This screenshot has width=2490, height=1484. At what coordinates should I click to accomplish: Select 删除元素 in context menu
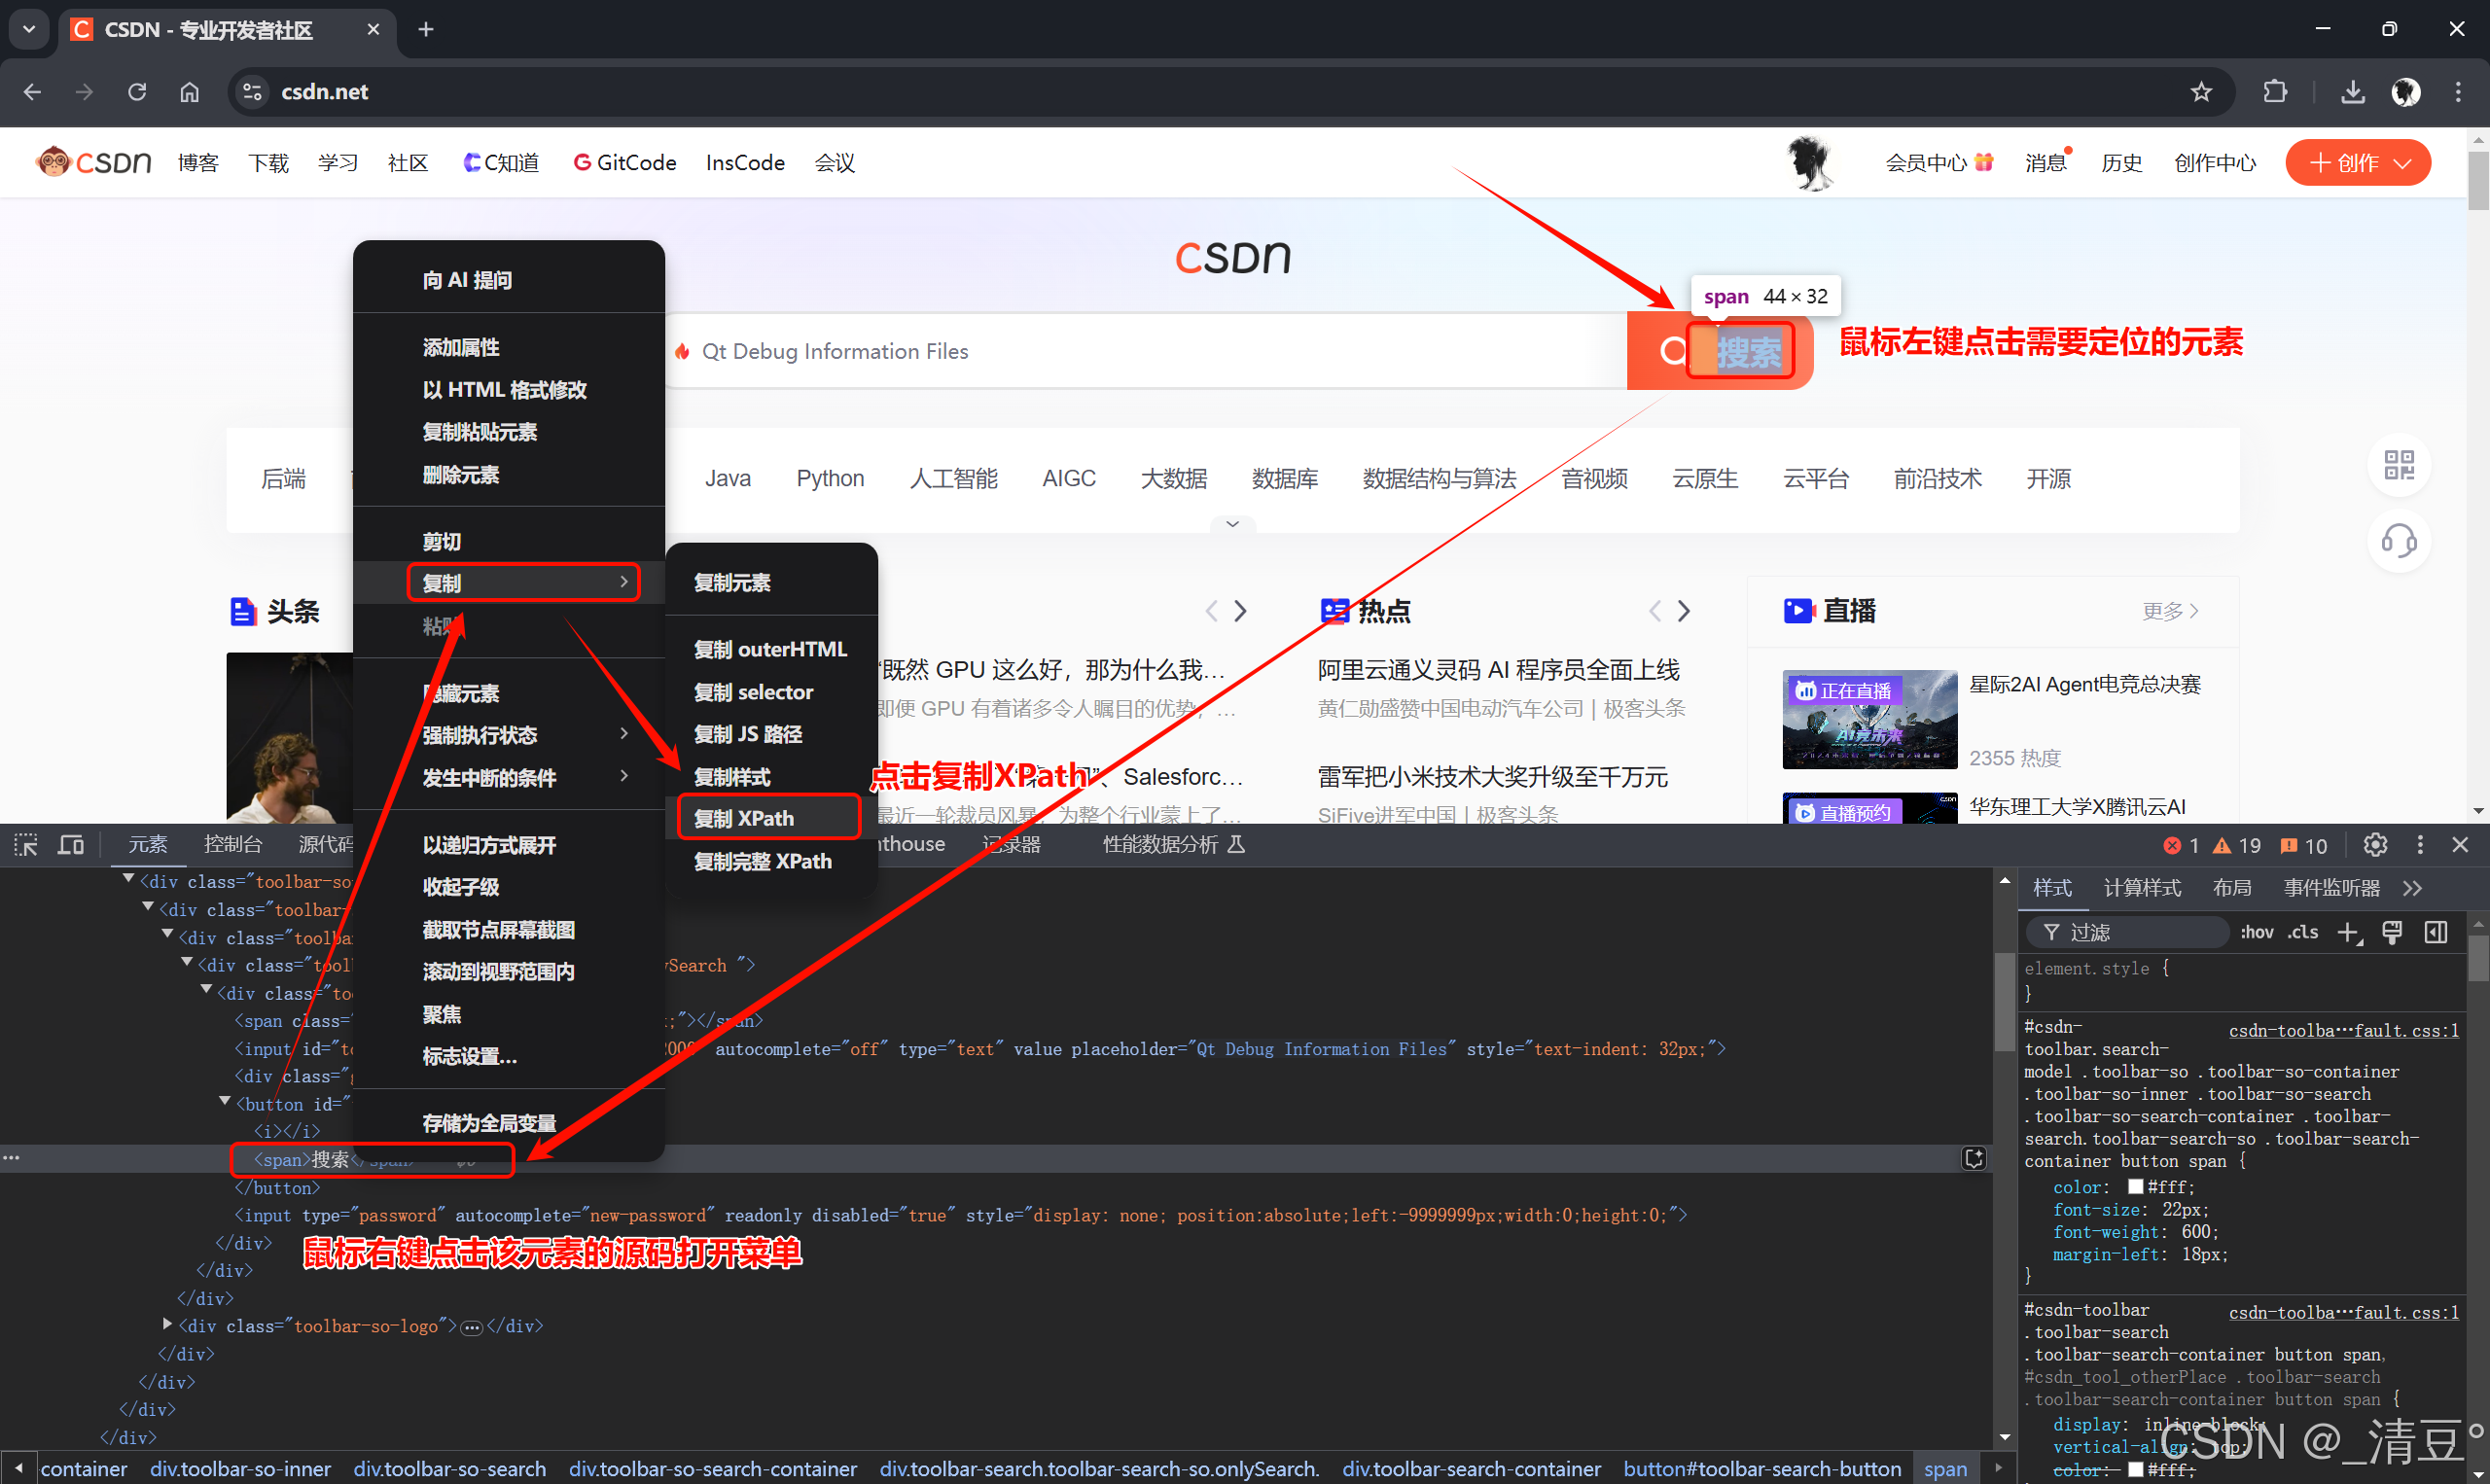point(509,475)
